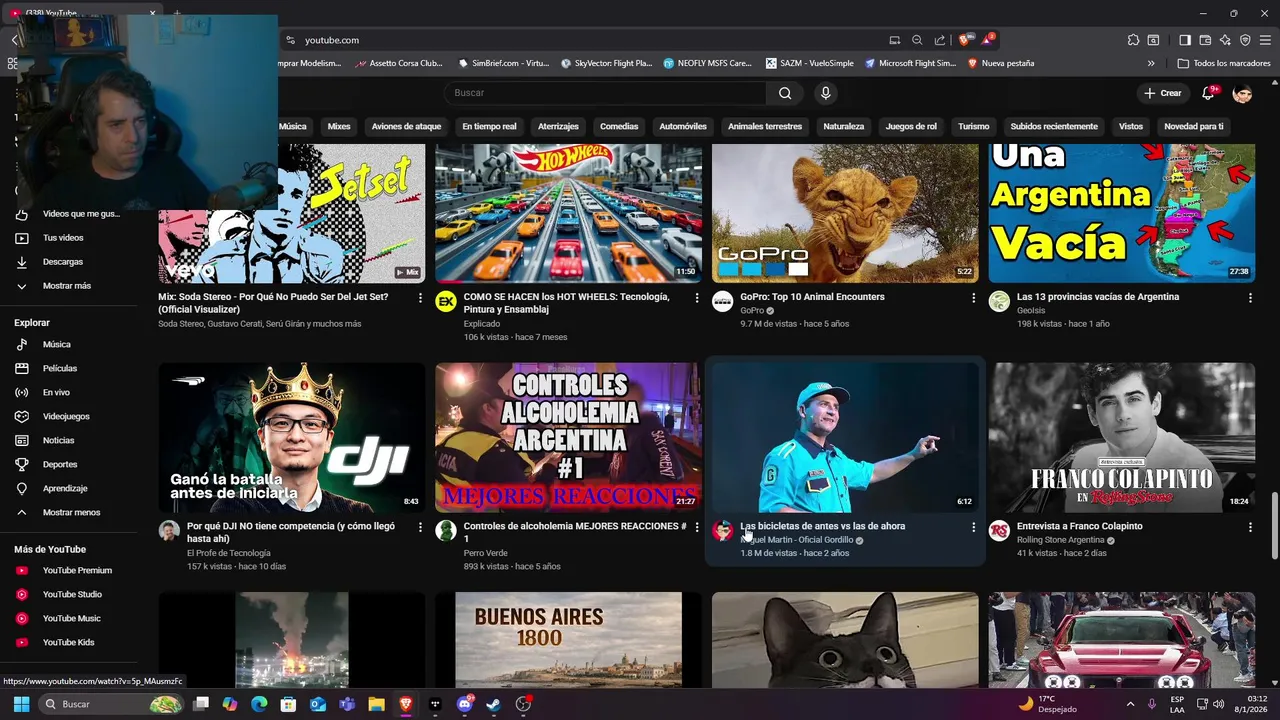Select the Mixes filter chip
Image resolution: width=1280 pixels, height=720 pixels.
tap(339, 127)
